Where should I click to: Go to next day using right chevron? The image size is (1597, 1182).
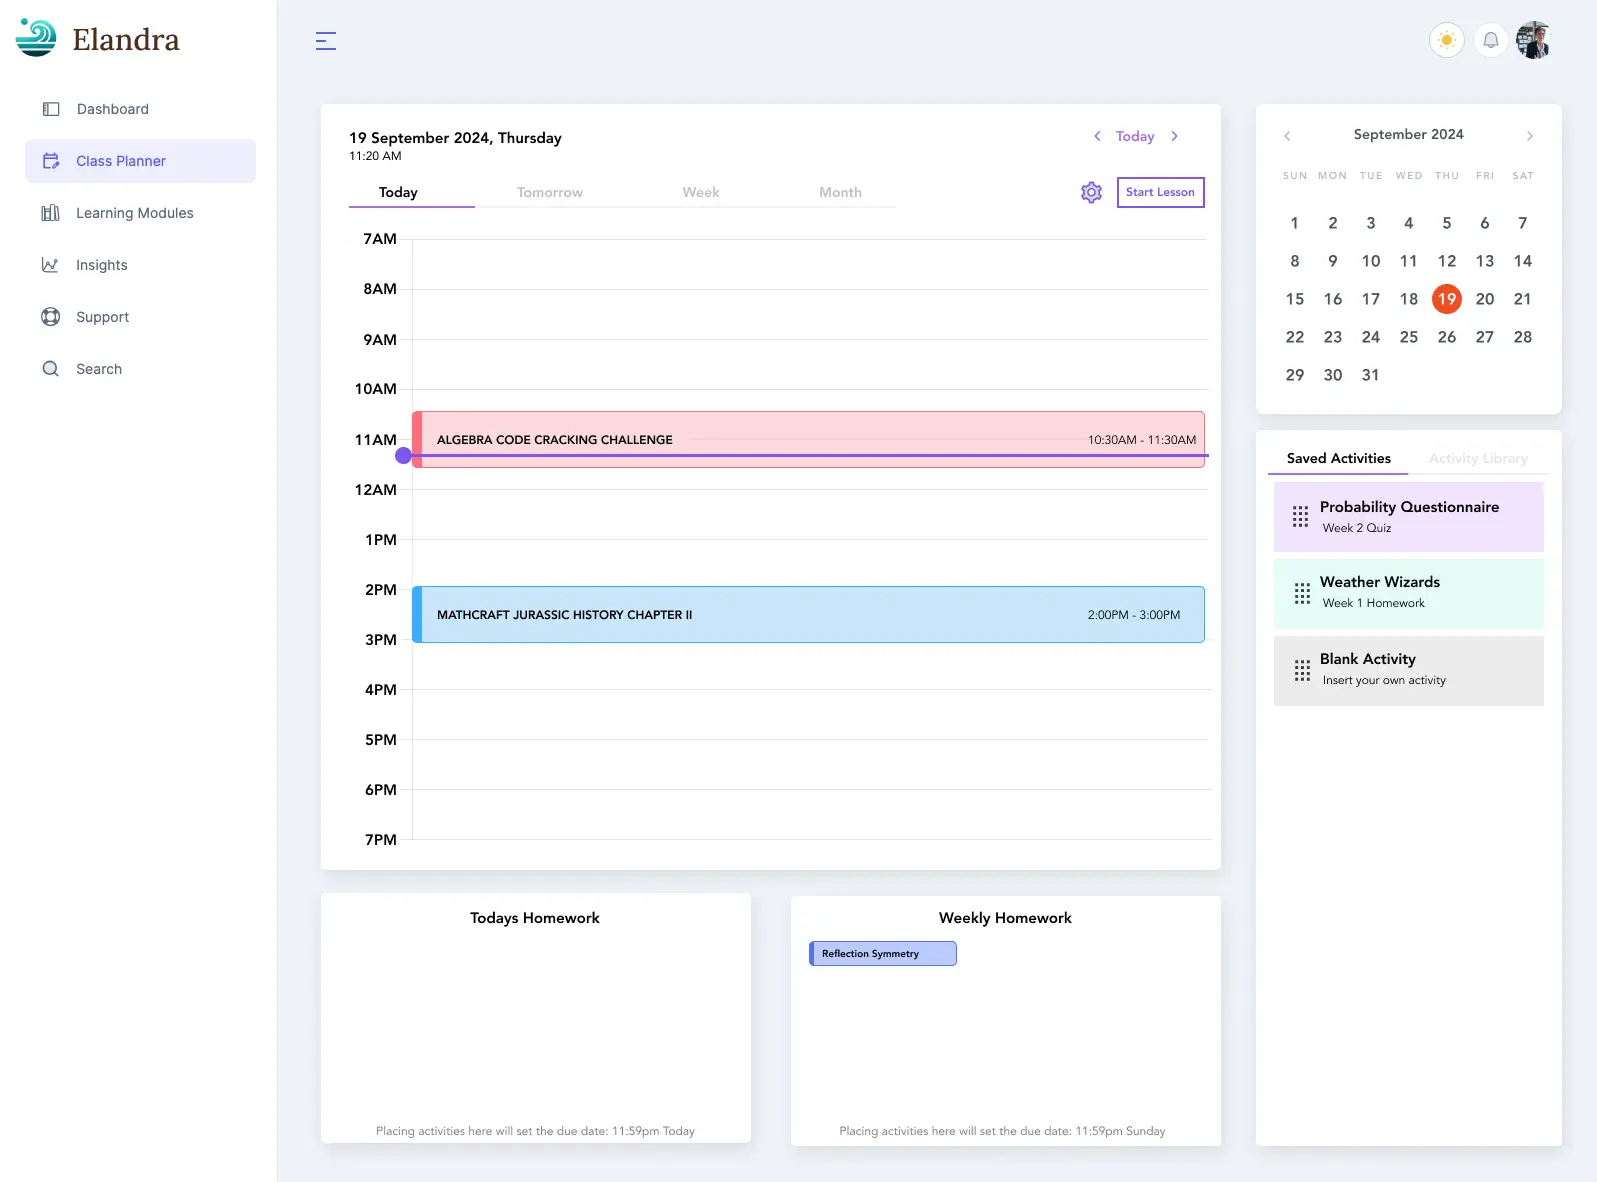[1174, 136]
